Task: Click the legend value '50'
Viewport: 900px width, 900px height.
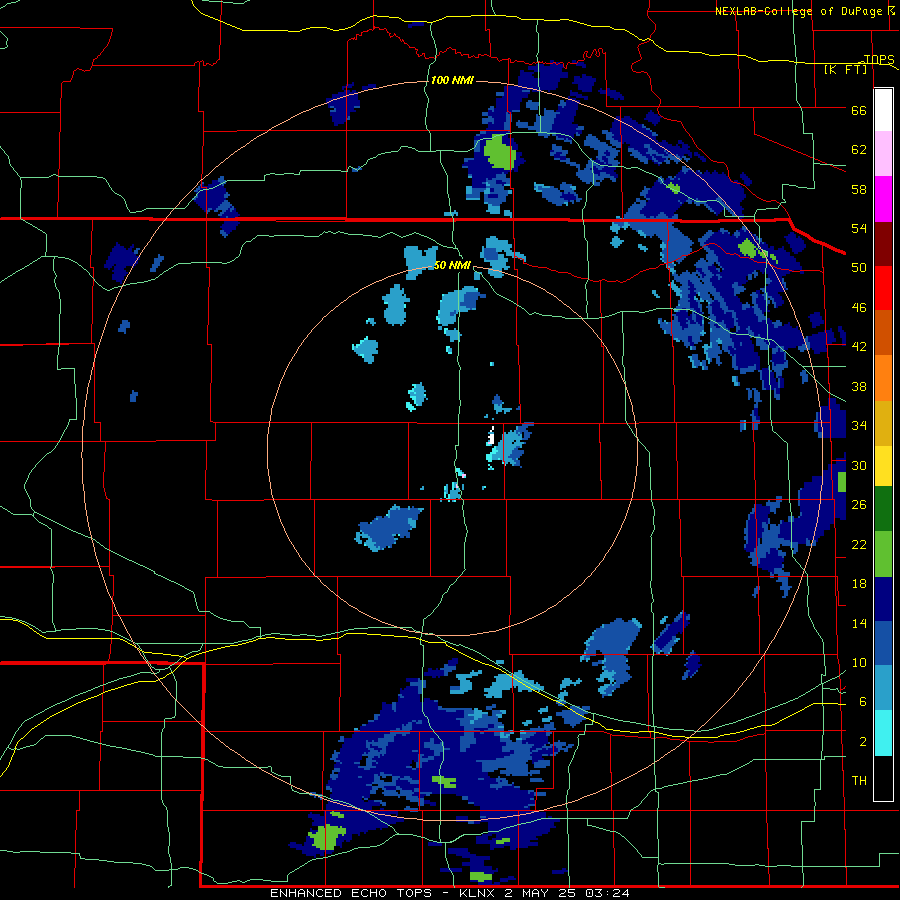Action: (x=859, y=268)
